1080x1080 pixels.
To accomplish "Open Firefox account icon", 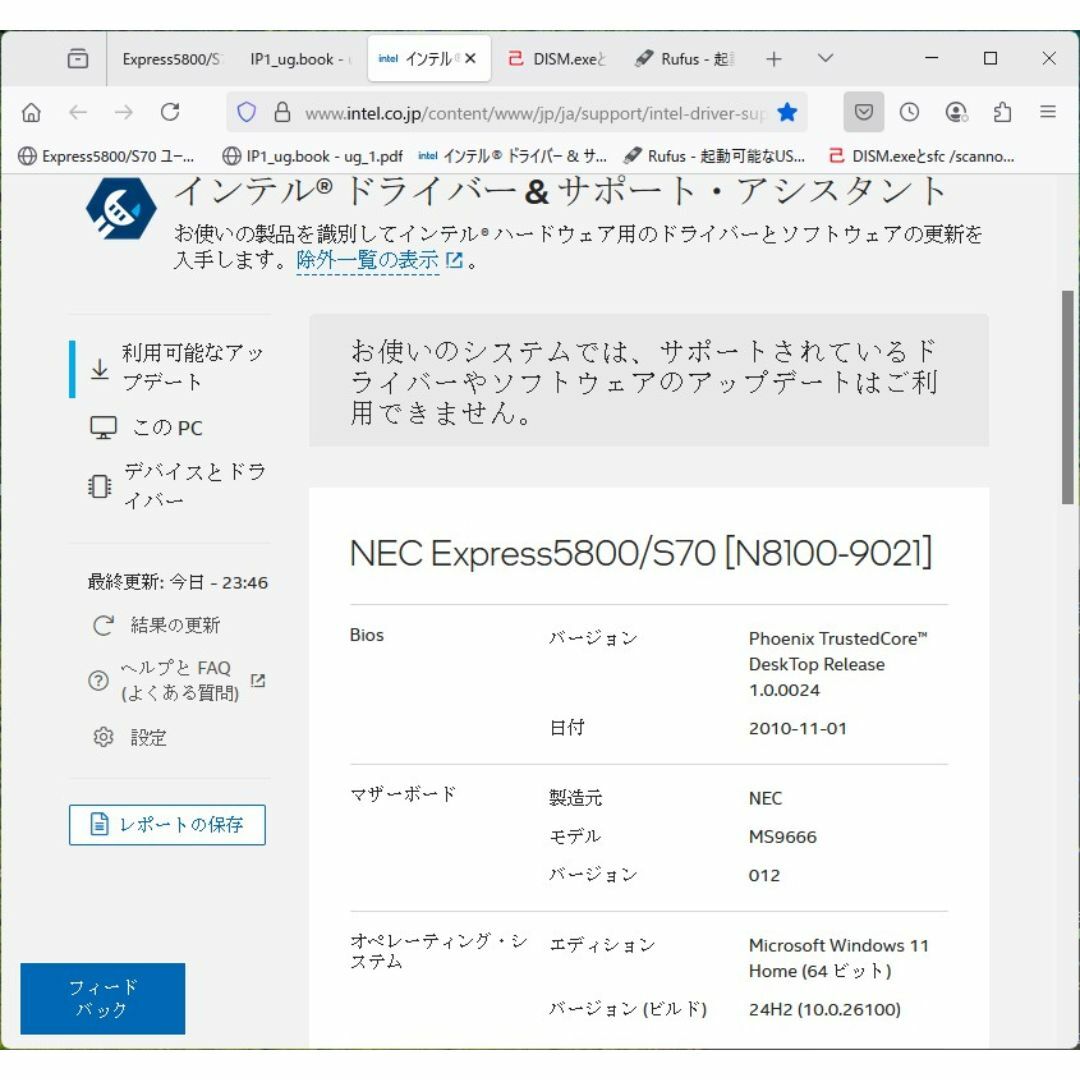I will pos(956,112).
